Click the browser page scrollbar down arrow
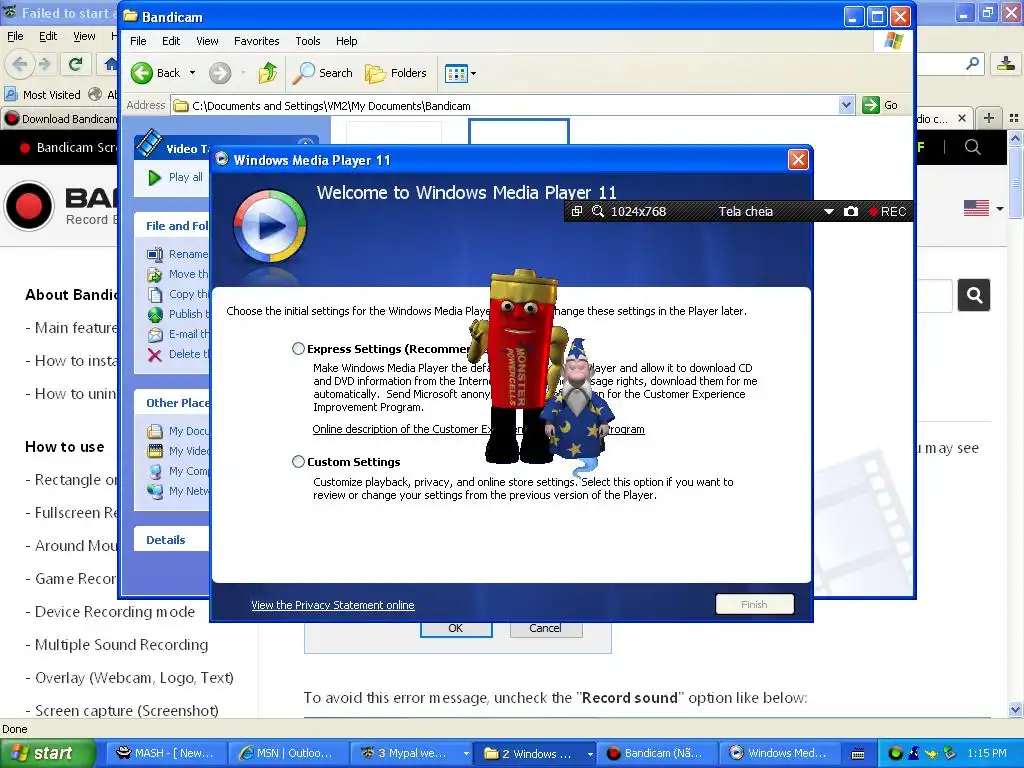 (1016, 709)
